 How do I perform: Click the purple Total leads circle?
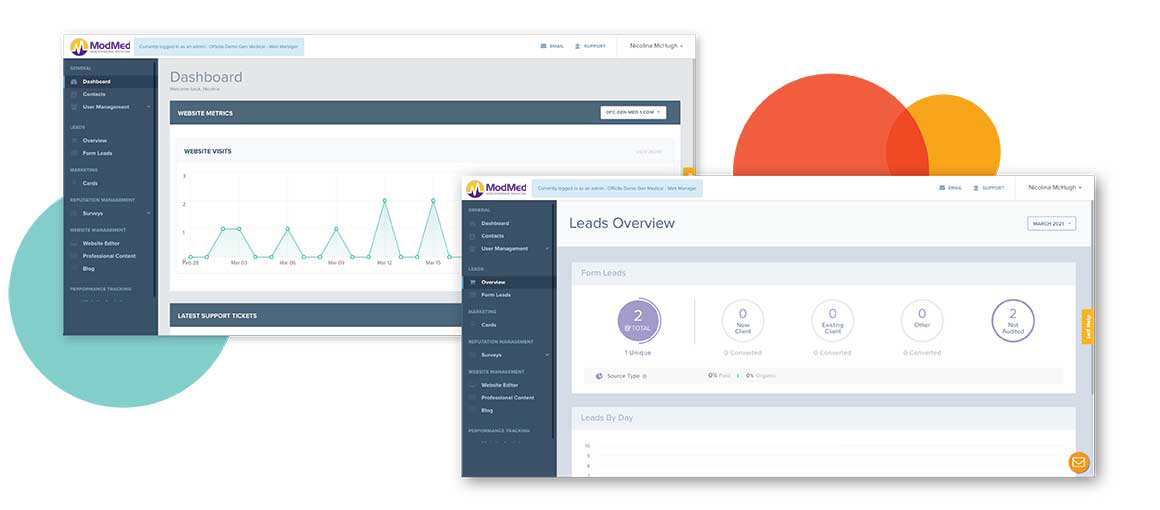[x=638, y=320]
